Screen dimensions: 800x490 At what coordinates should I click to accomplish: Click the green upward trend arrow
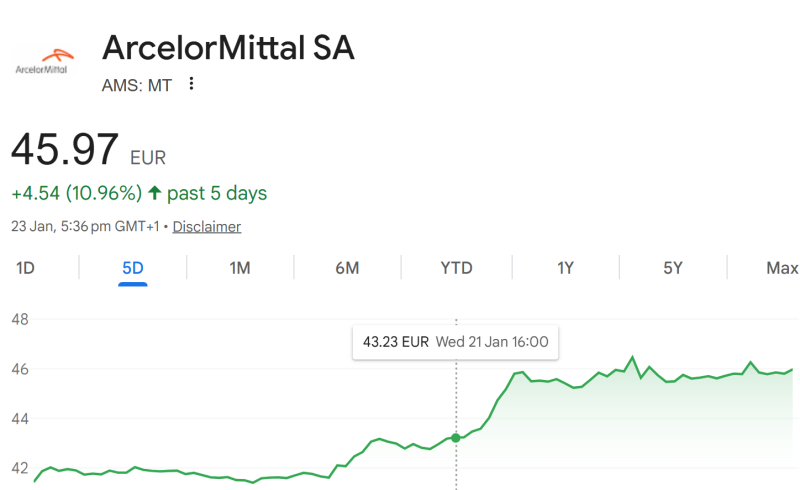tap(155, 193)
